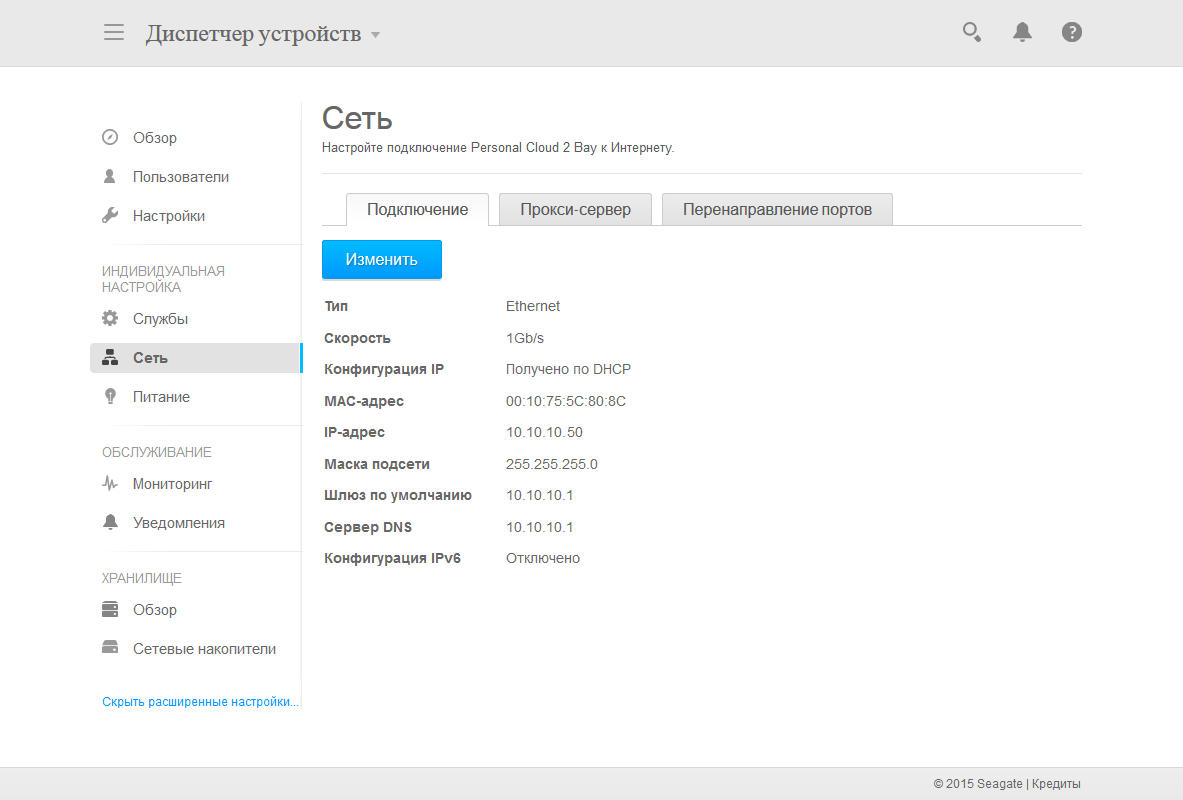Click the gear icon beside Службы
The height and width of the screenshot is (800, 1183).
(x=110, y=318)
